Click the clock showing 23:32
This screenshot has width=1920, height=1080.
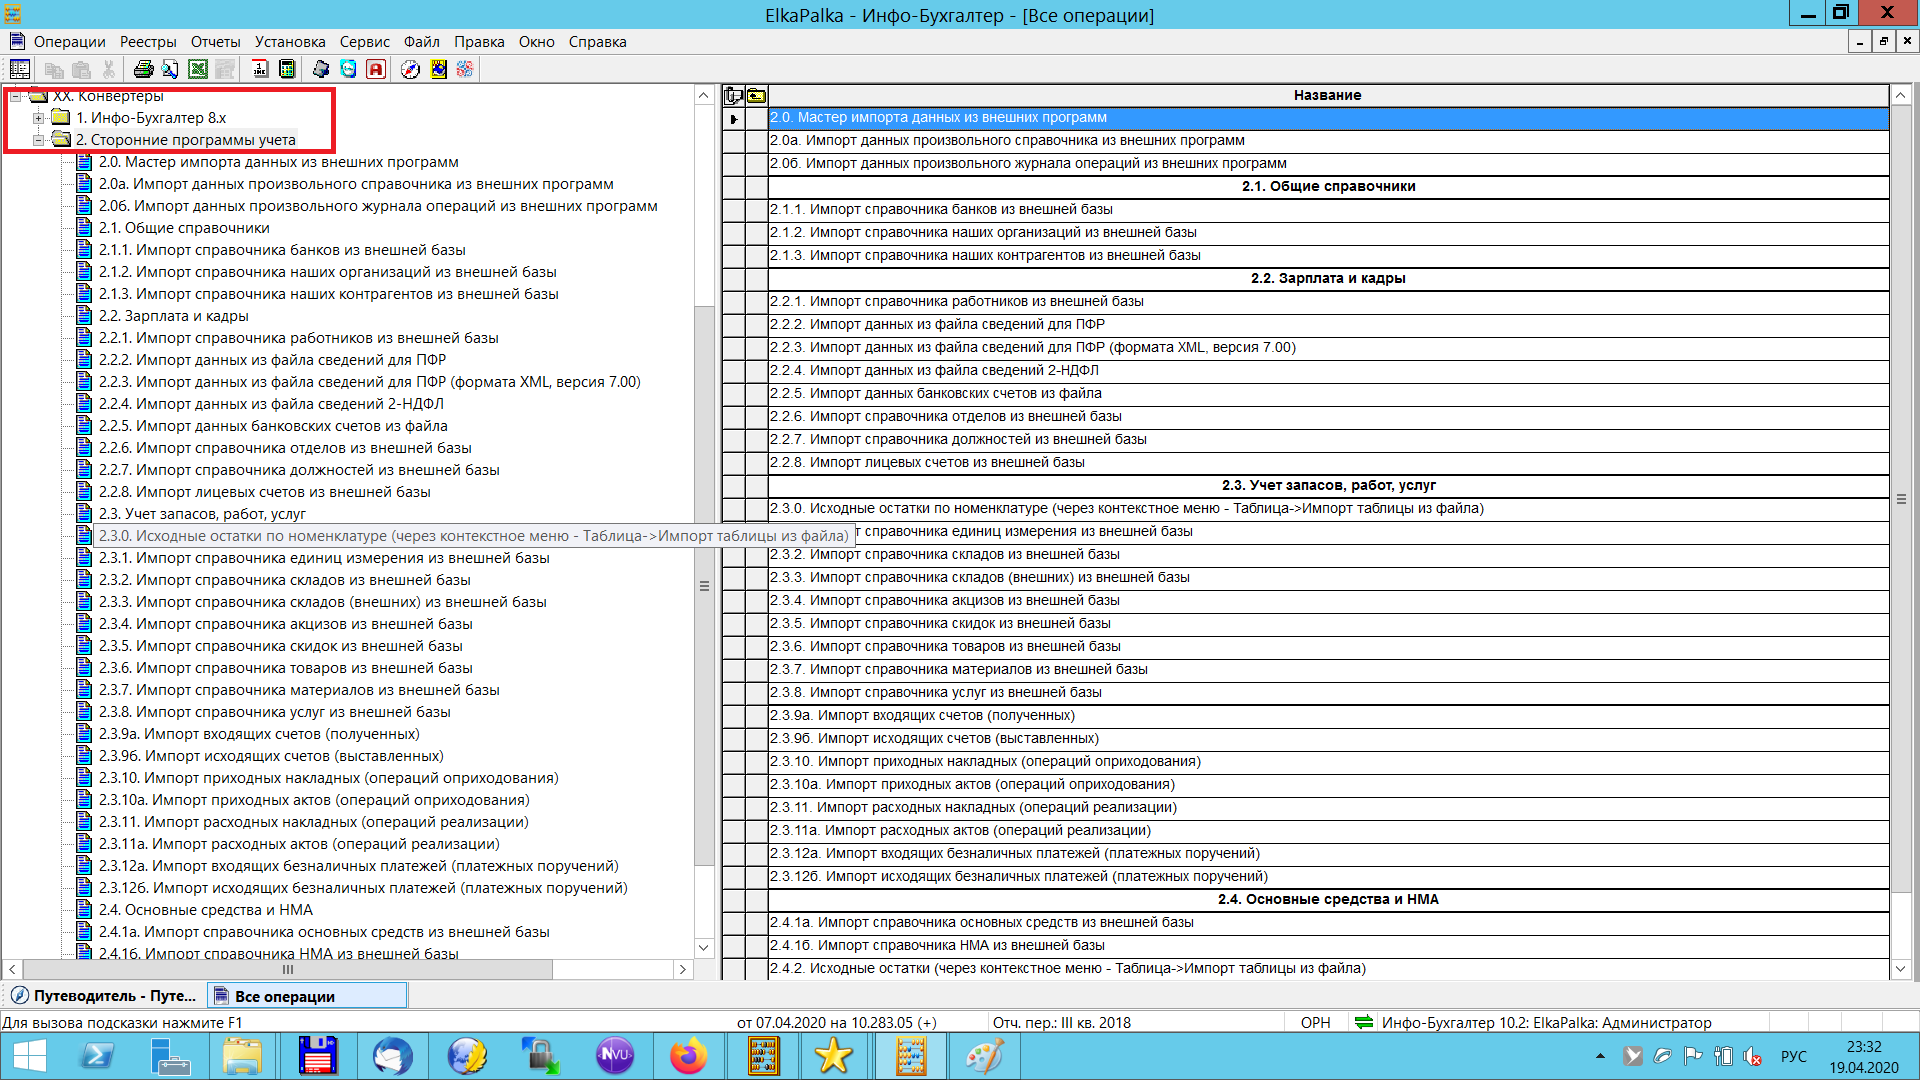click(1864, 1047)
